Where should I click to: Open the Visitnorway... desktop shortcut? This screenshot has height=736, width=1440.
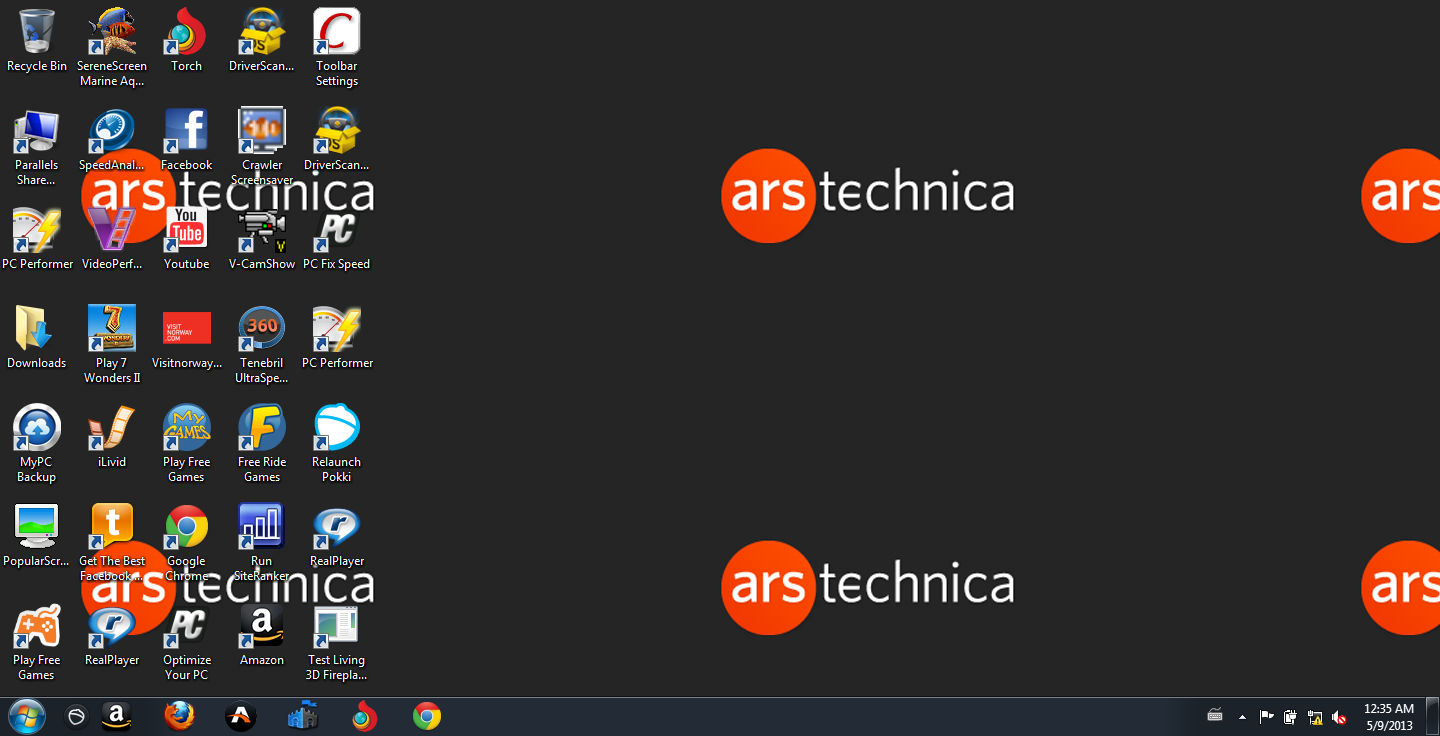[x=186, y=338]
